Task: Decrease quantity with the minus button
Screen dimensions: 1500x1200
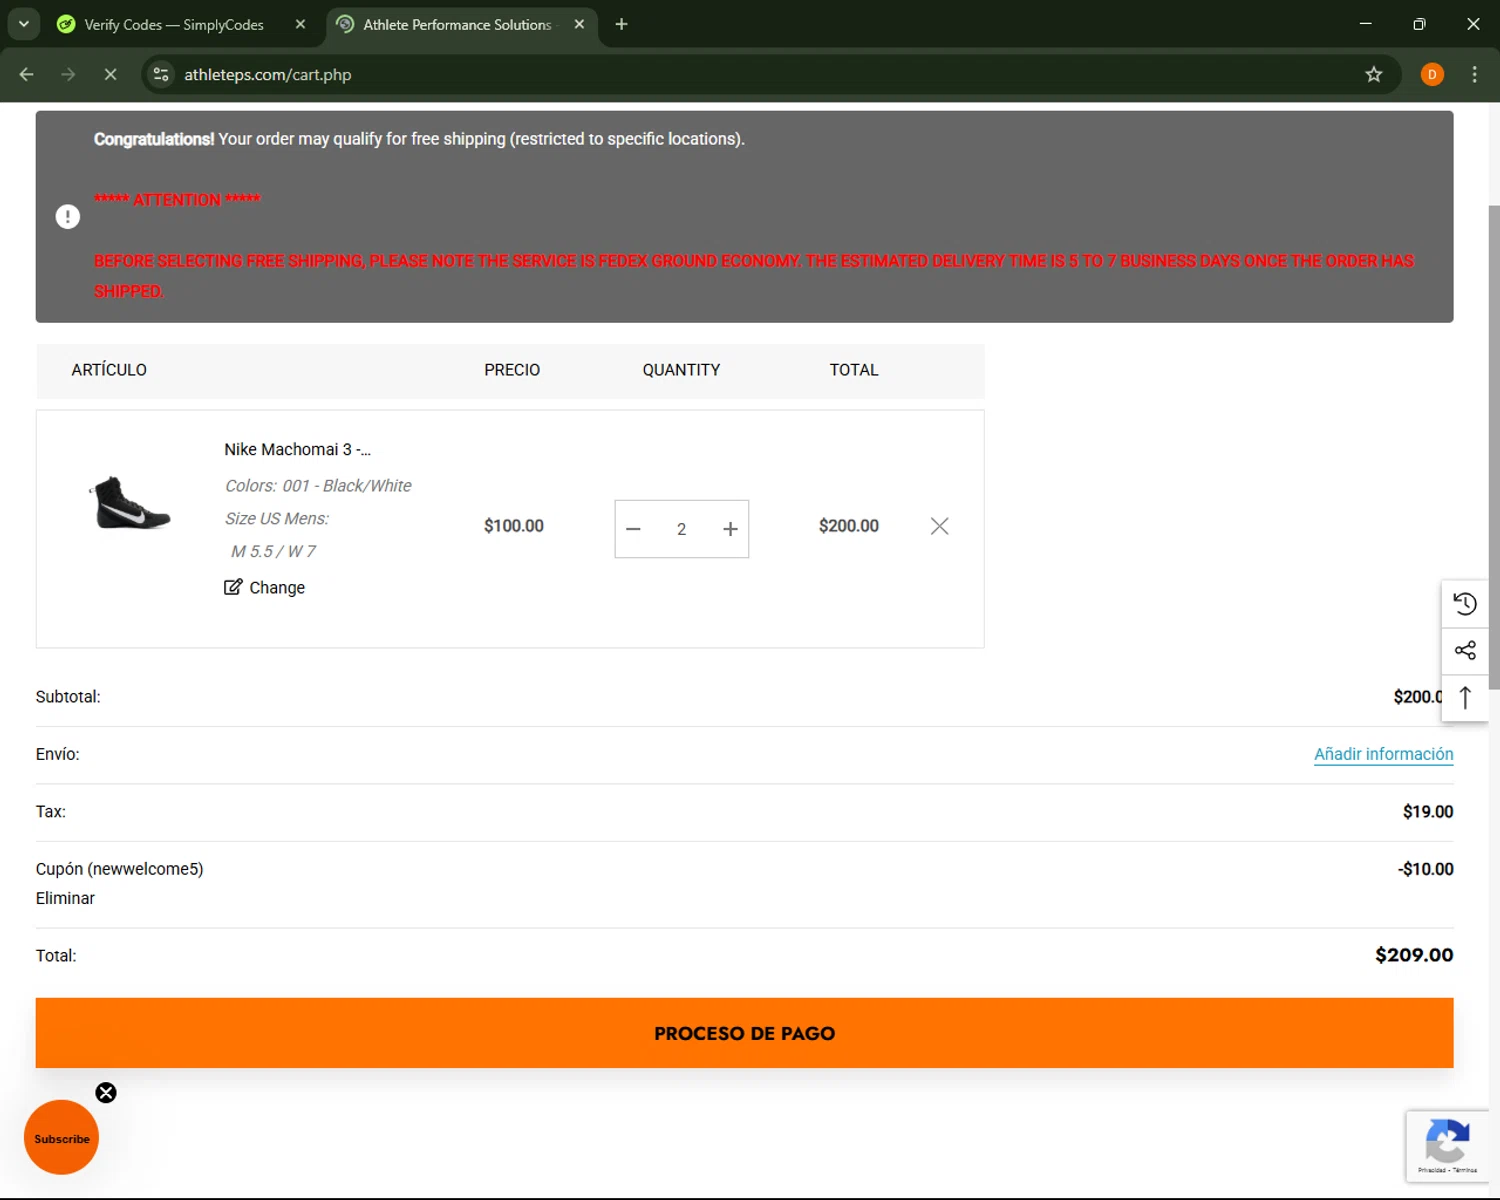Action: [x=633, y=529]
